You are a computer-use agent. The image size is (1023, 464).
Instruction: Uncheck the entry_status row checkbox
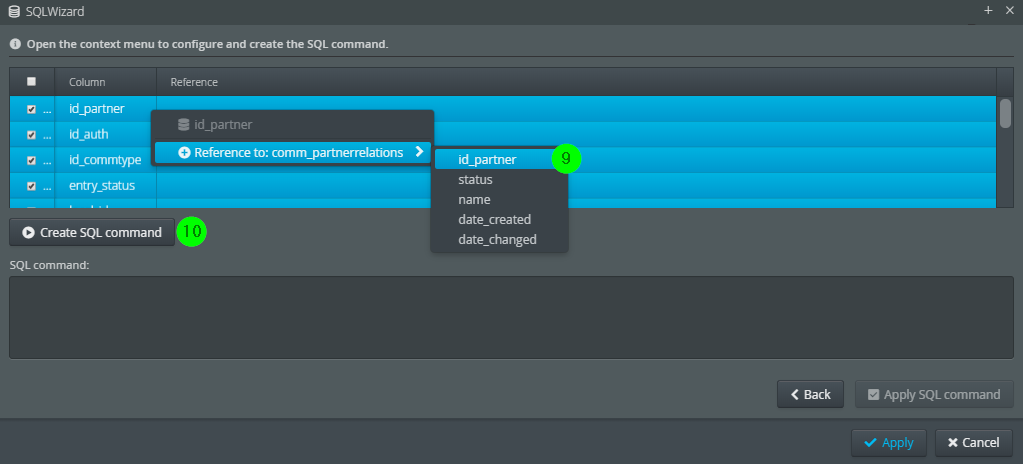[31, 186]
